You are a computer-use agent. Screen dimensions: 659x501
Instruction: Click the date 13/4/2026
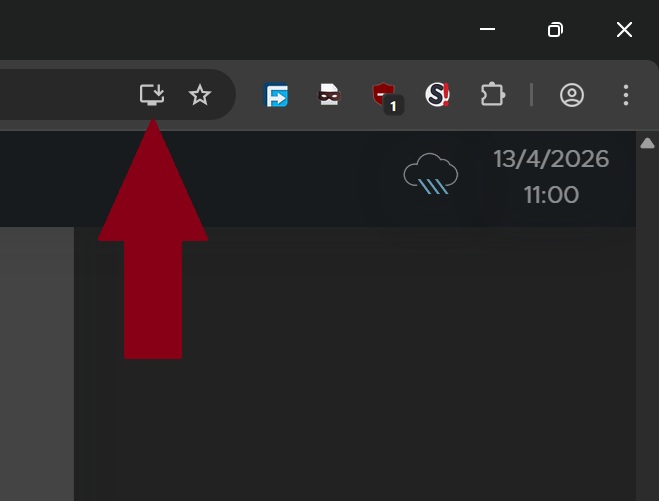551,159
